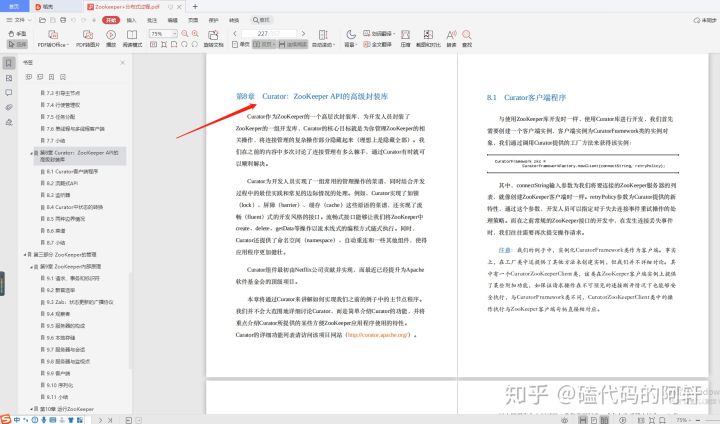The width and height of the screenshot is (720, 424).
Task: Open the bookmarks panel icon in sidebar
Action: coord(9,63)
